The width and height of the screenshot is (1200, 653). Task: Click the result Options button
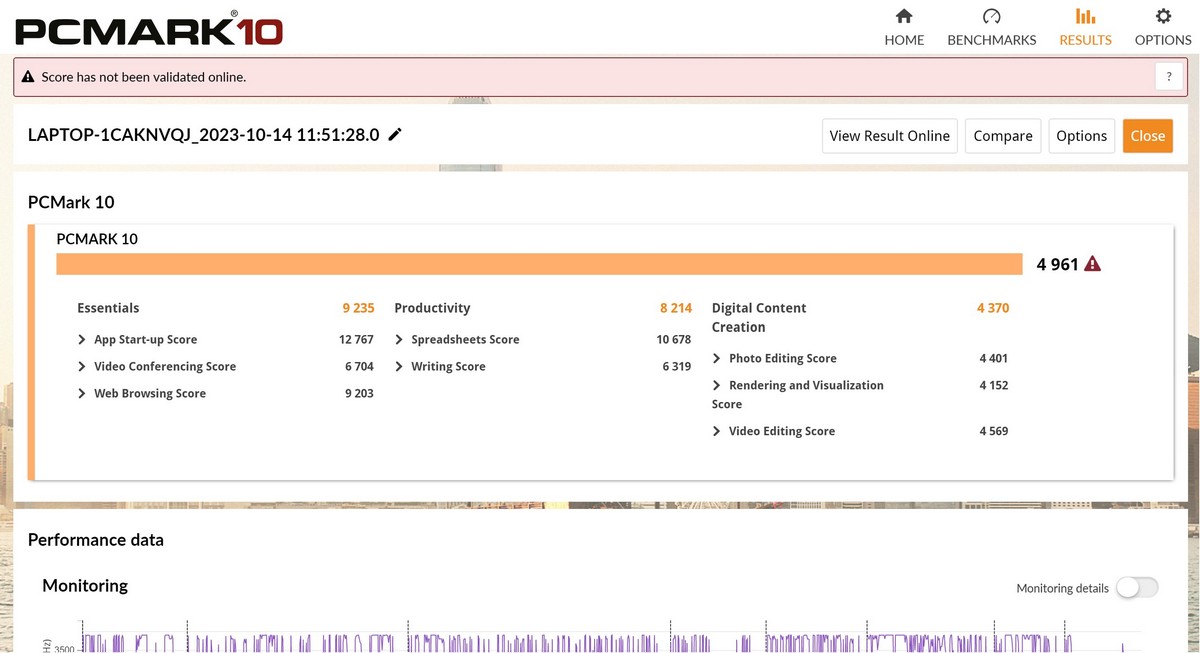[1082, 136]
